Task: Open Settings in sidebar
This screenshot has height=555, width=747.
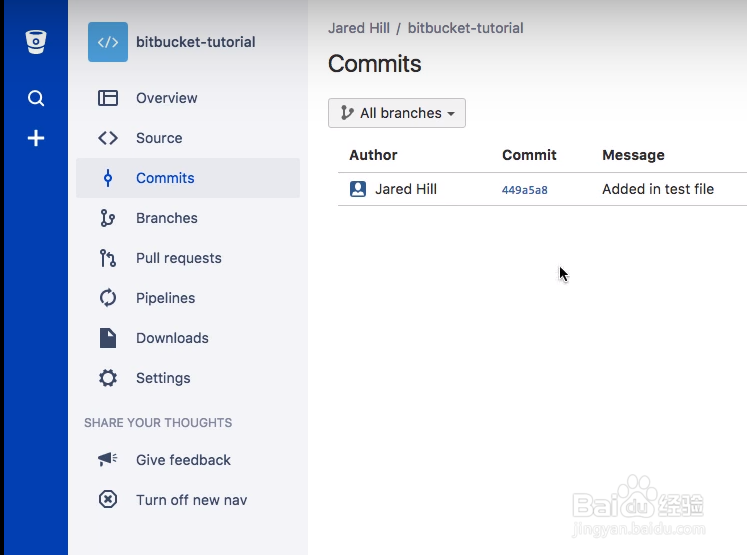Action: pos(188,378)
